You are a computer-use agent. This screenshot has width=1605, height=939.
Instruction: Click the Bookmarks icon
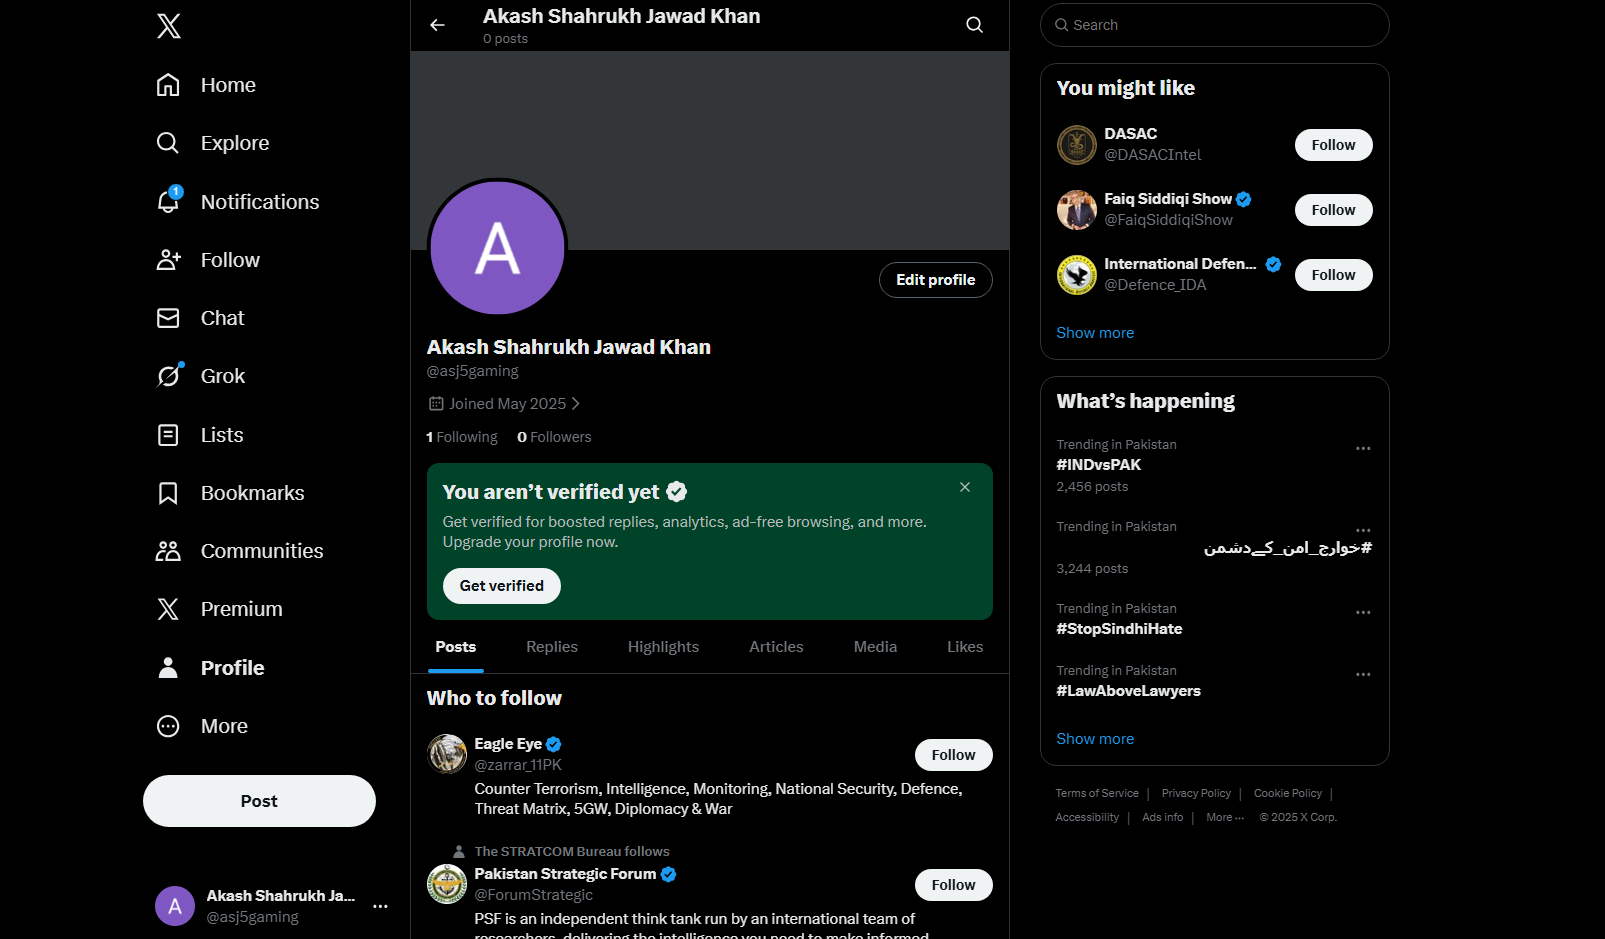(168, 493)
